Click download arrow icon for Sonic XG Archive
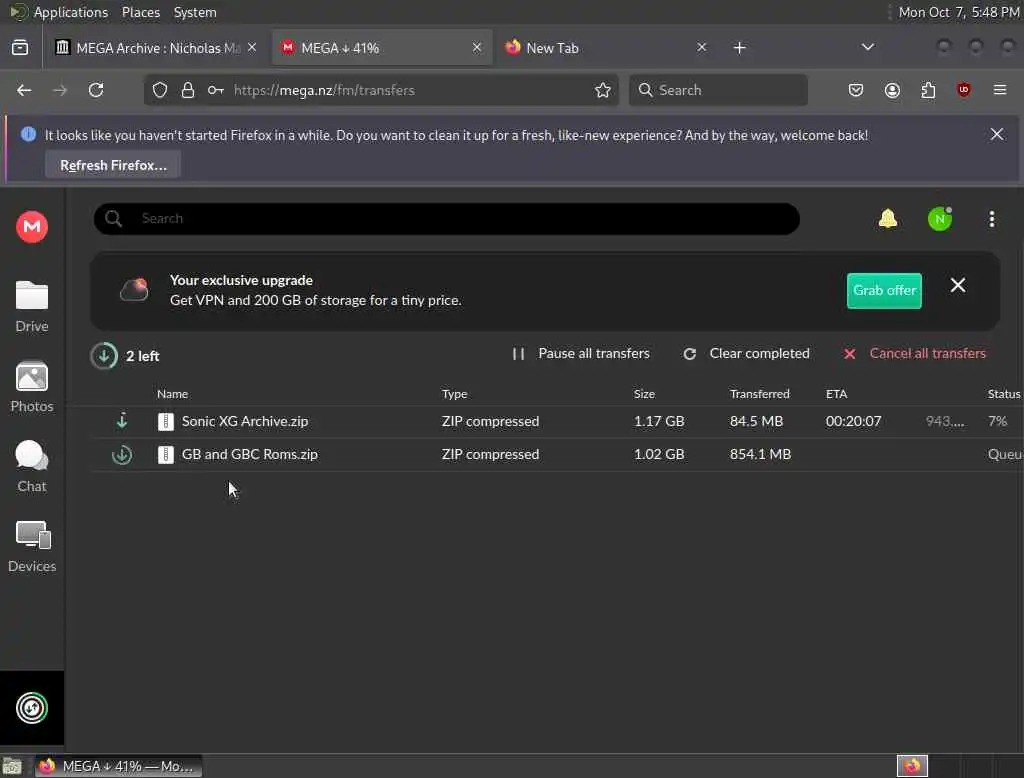Viewport: 1024px width, 778px height. click(121, 421)
